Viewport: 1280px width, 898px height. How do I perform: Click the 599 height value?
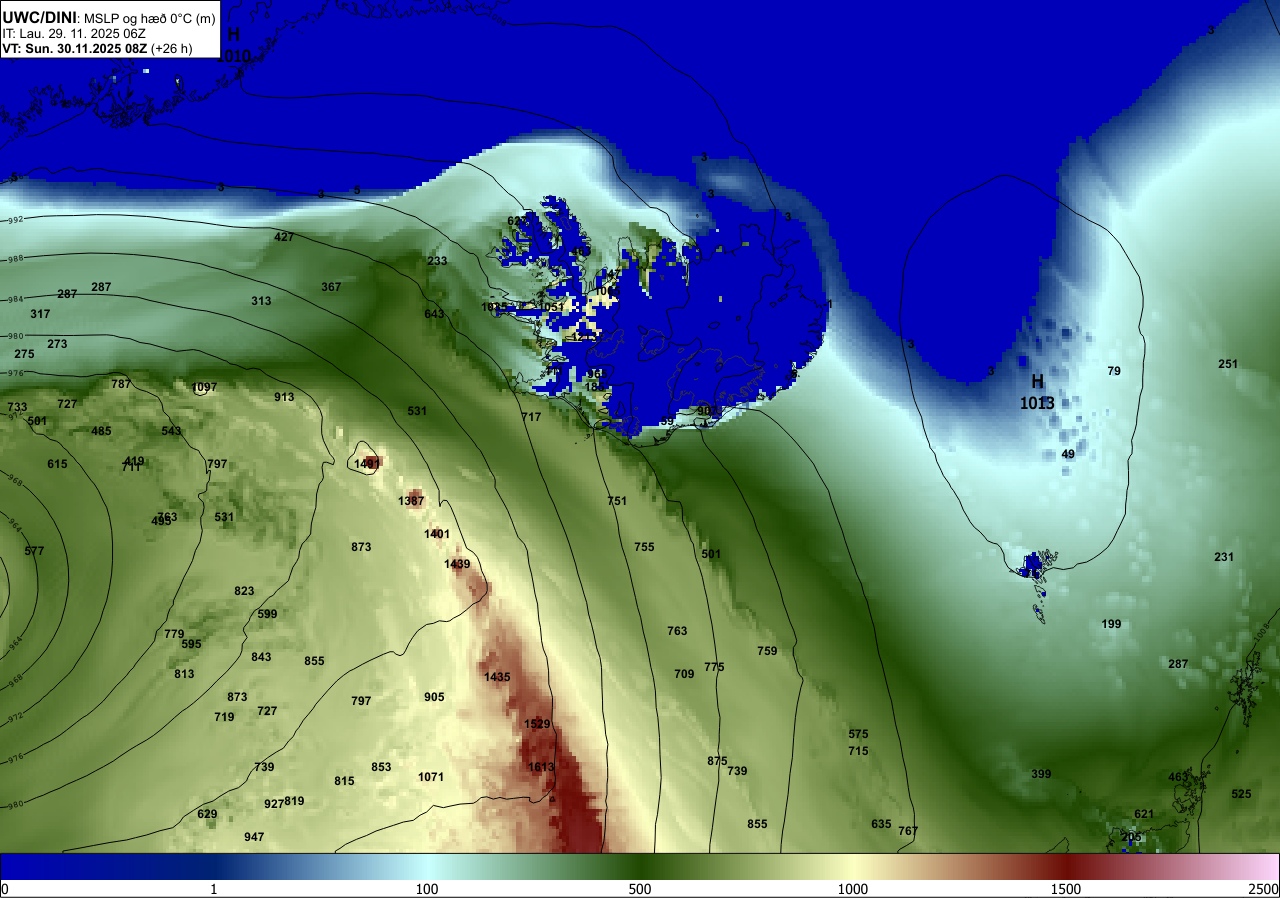267,614
